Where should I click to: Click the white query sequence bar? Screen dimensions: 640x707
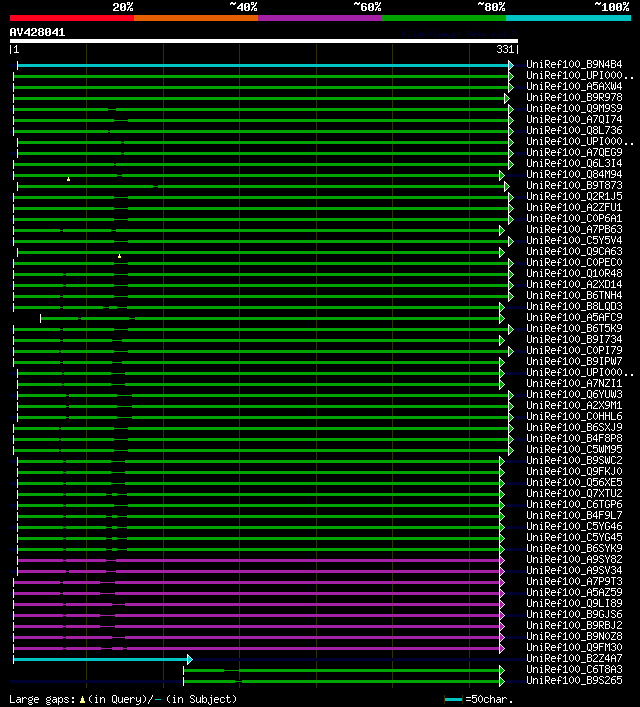tap(264, 41)
